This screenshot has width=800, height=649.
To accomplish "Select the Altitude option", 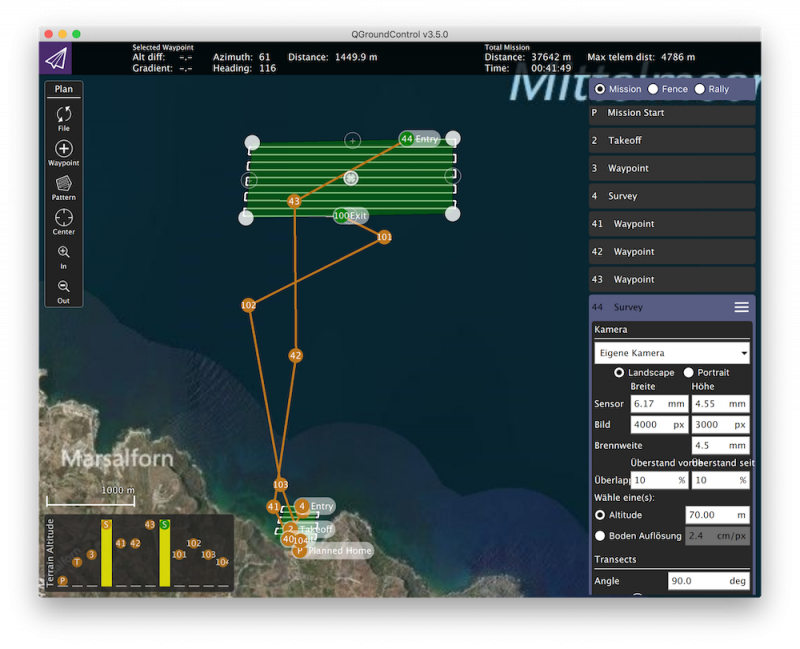I will (600, 515).
